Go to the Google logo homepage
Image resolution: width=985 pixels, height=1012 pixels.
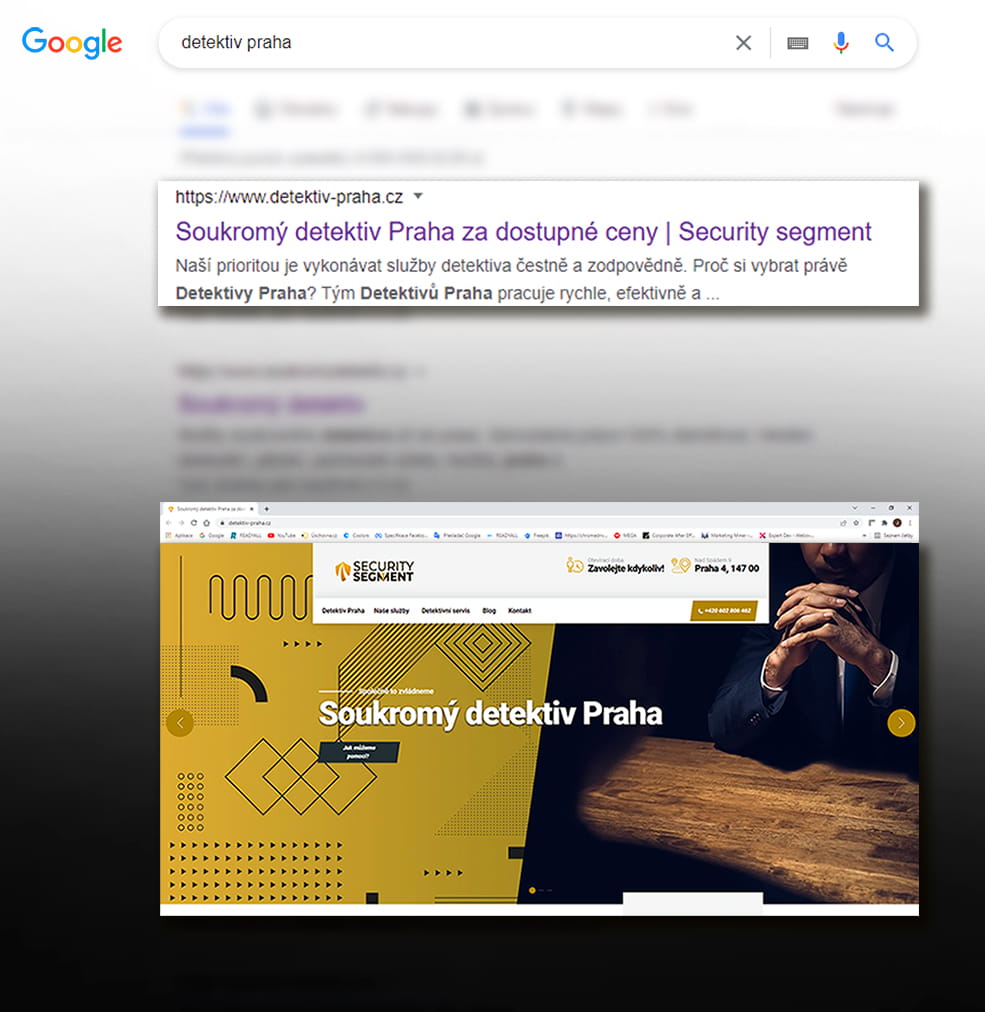point(72,43)
